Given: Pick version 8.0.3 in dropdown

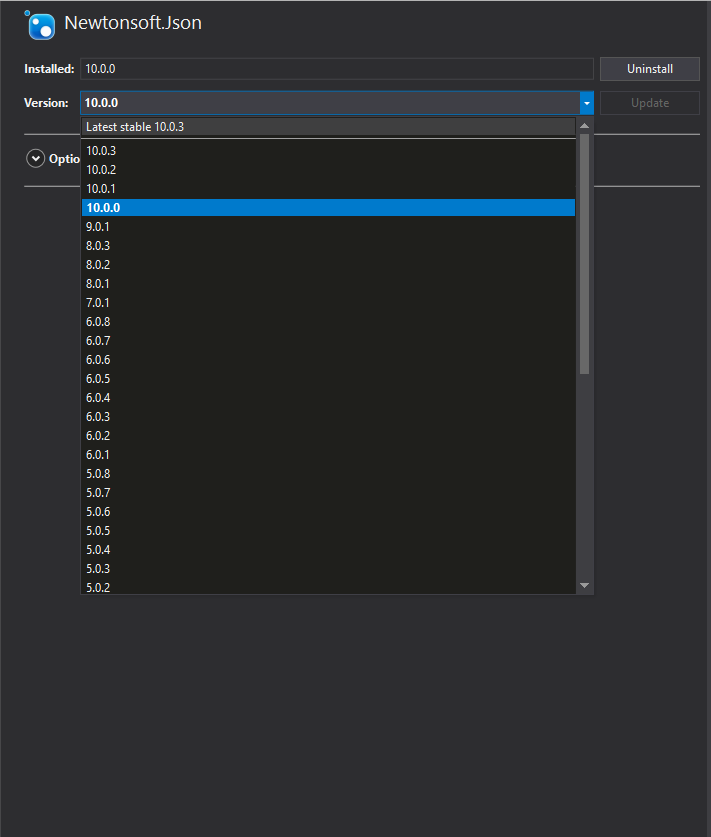Looking at the screenshot, I should 328,246.
